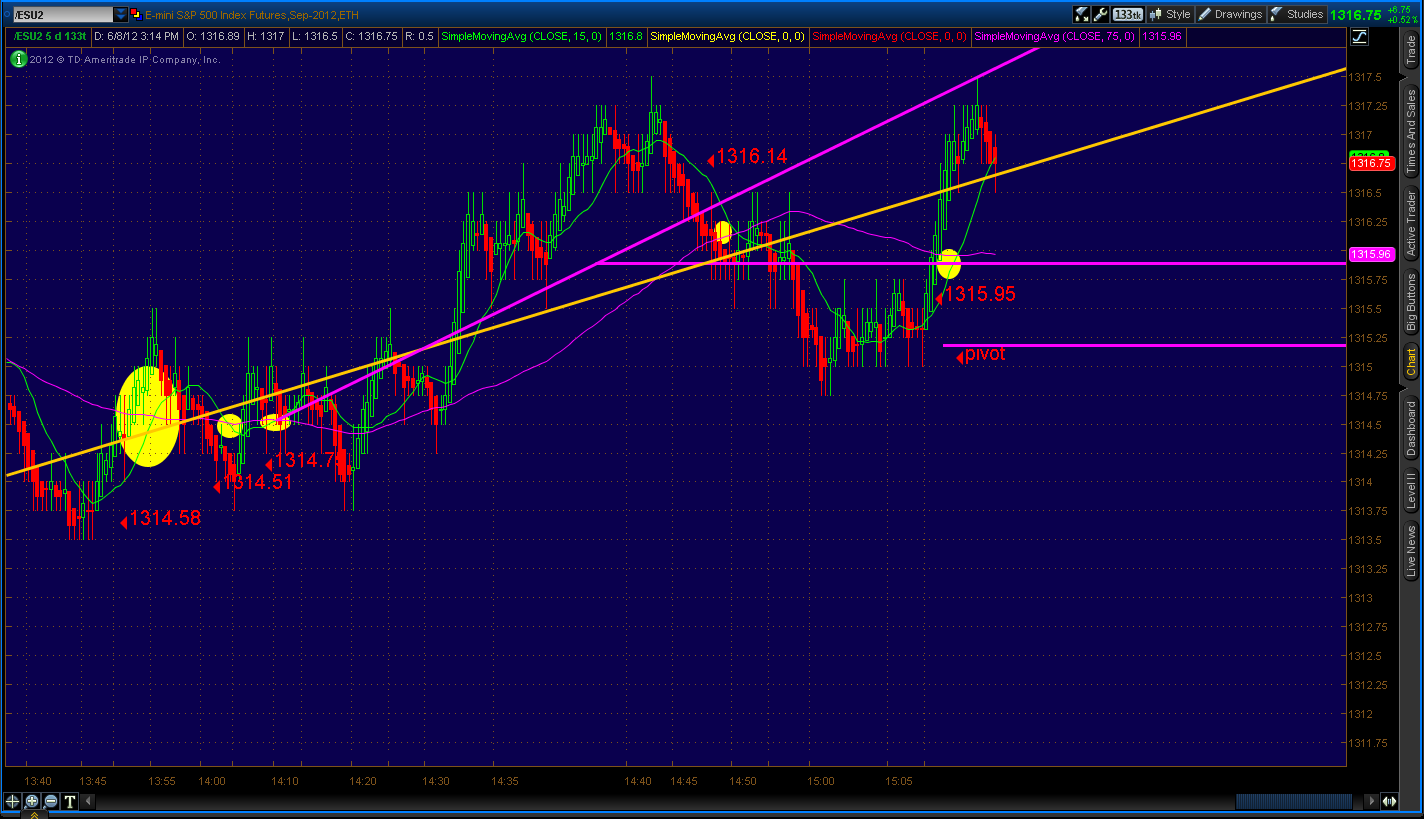Click the zoom out magnifier icon

point(51,801)
